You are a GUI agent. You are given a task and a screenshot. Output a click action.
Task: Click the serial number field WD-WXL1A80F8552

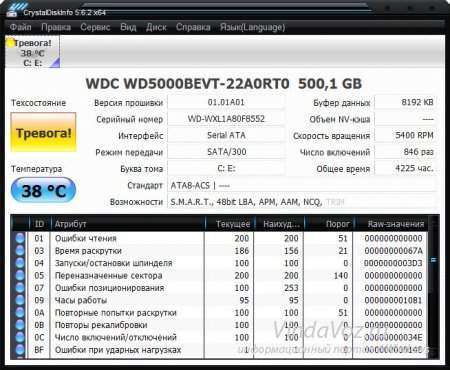226,119
